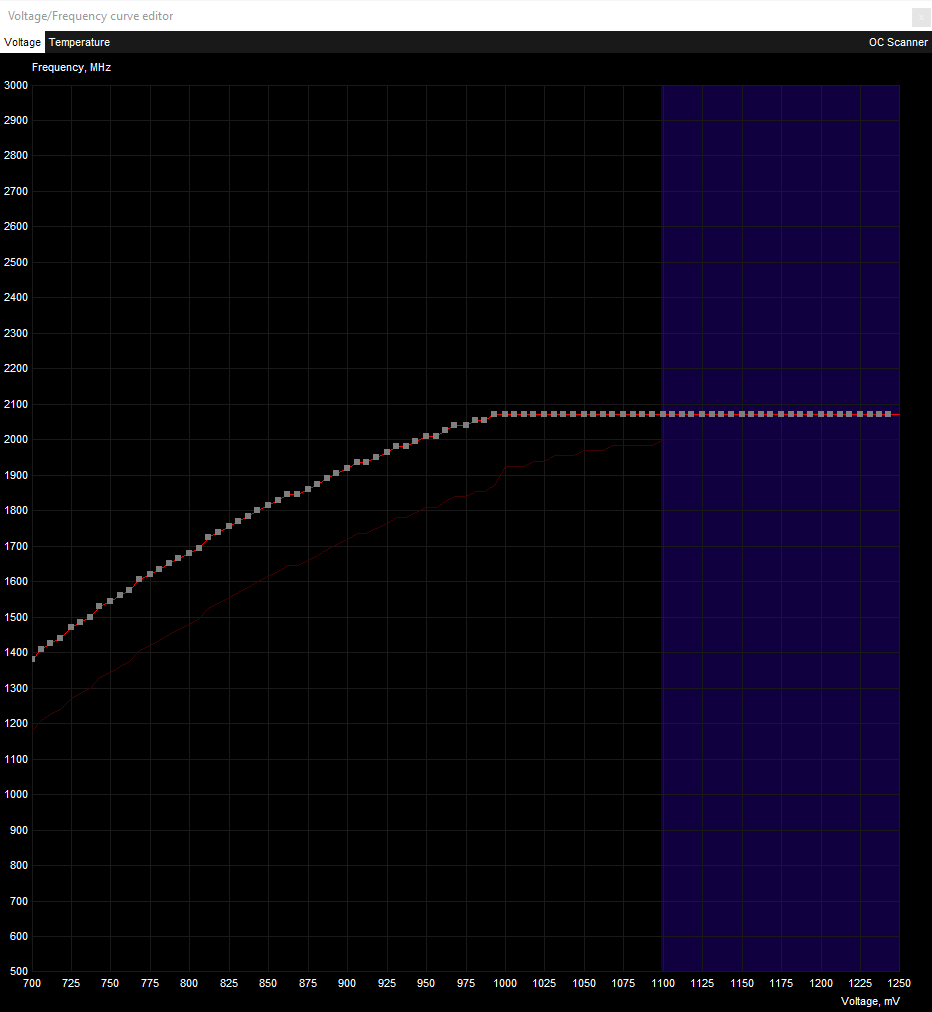This screenshot has width=932, height=1012.
Task: Launch the OC Scanner
Action: pyautogui.click(x=898, y=42)
